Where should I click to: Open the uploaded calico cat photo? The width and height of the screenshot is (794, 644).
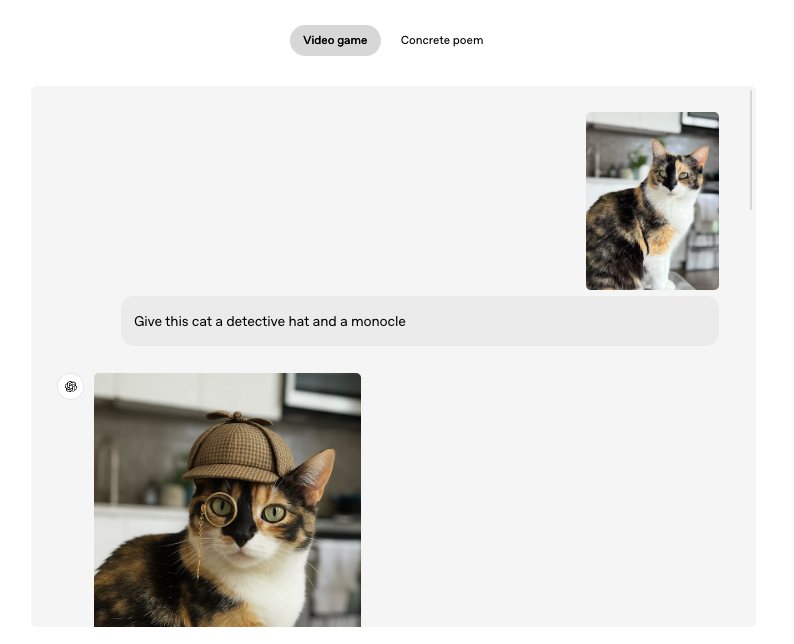point(652,201)
